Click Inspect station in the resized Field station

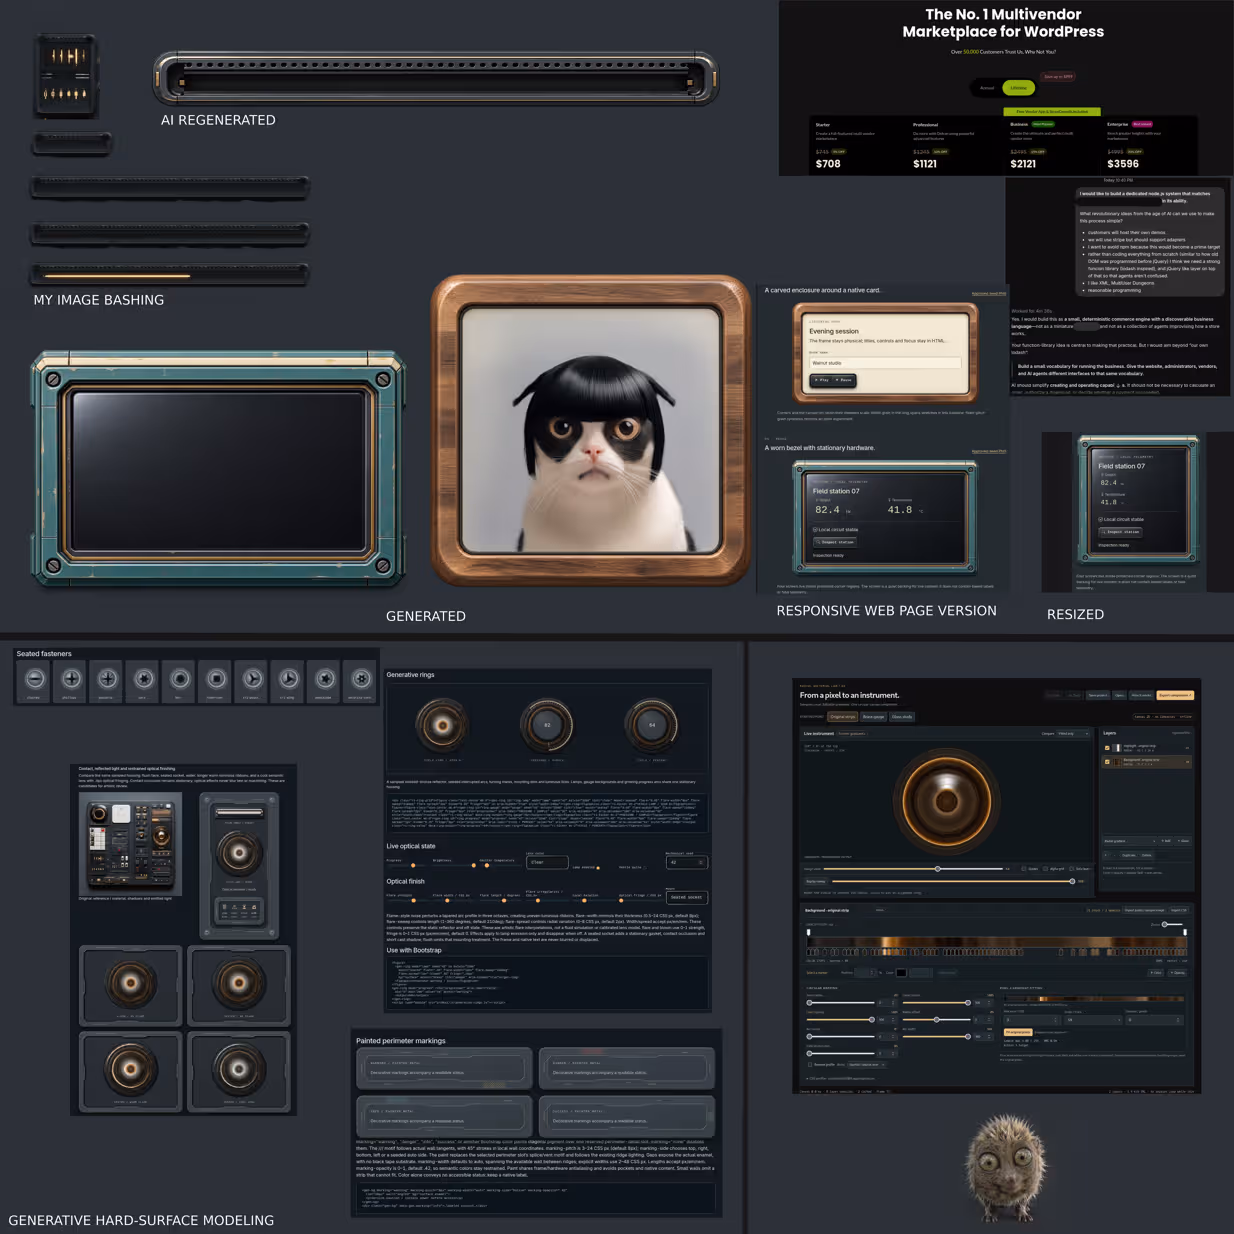click(x=1120, y=532)
